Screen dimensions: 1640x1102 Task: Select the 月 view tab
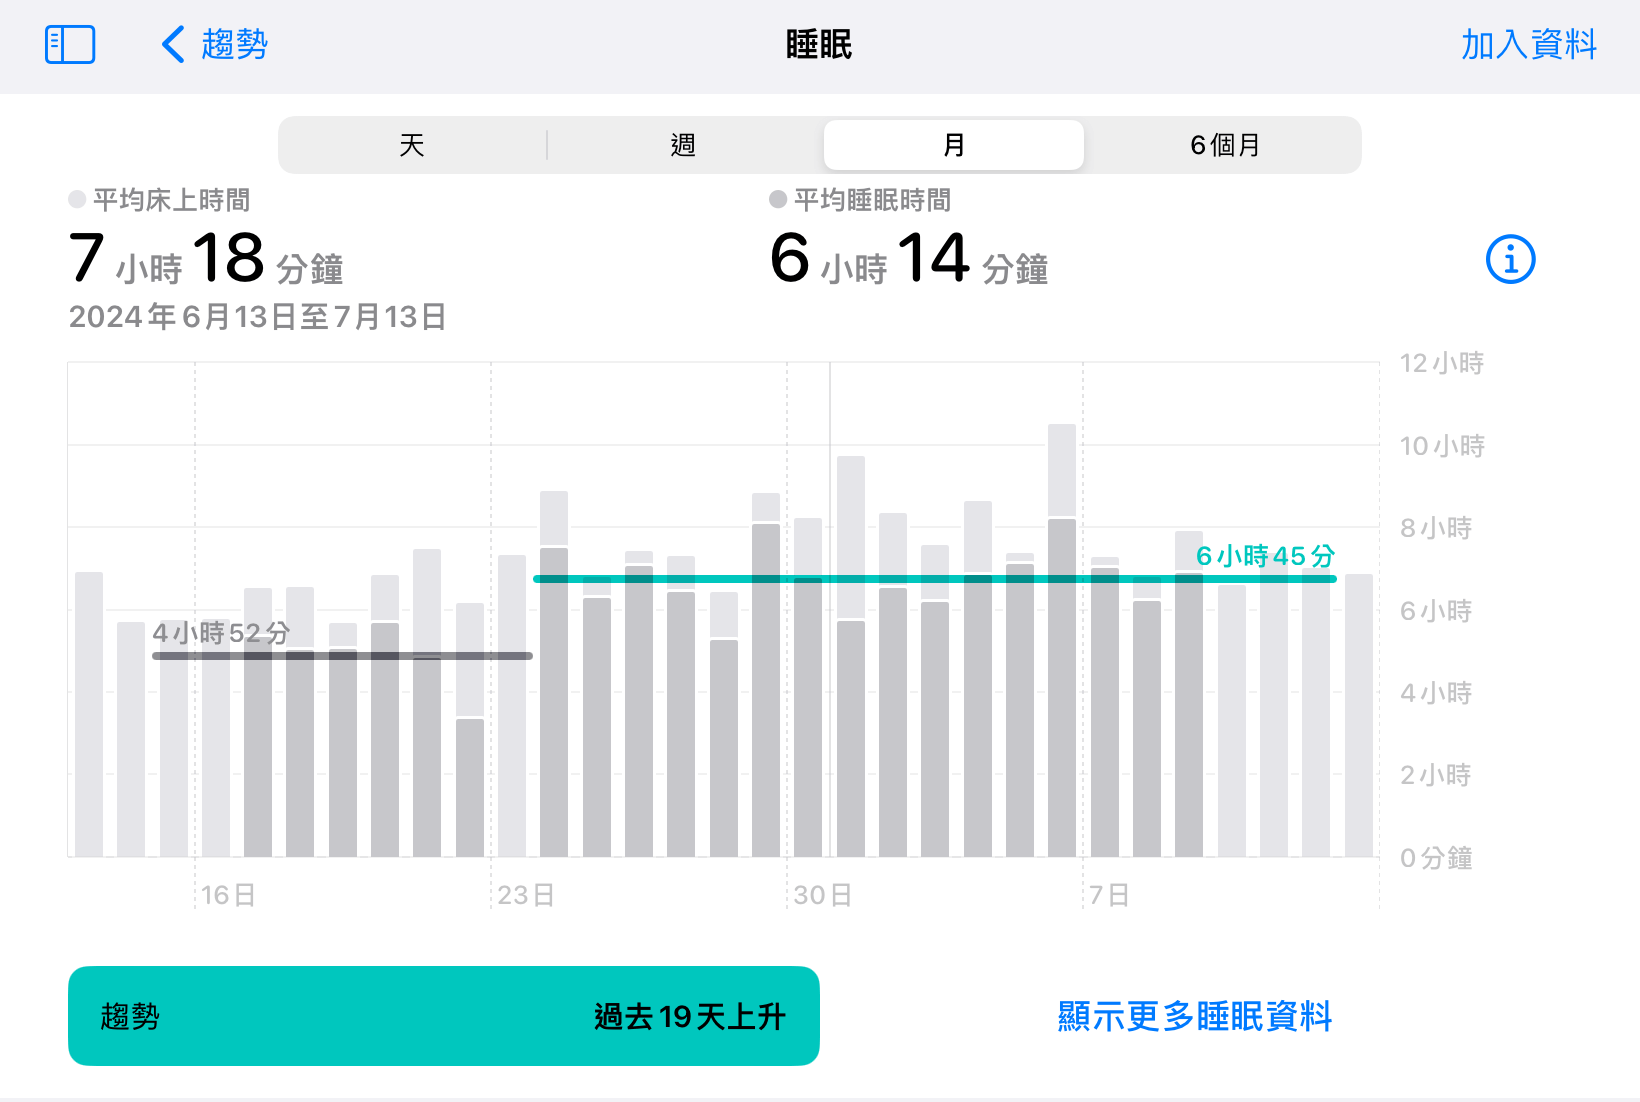[954, 146]
